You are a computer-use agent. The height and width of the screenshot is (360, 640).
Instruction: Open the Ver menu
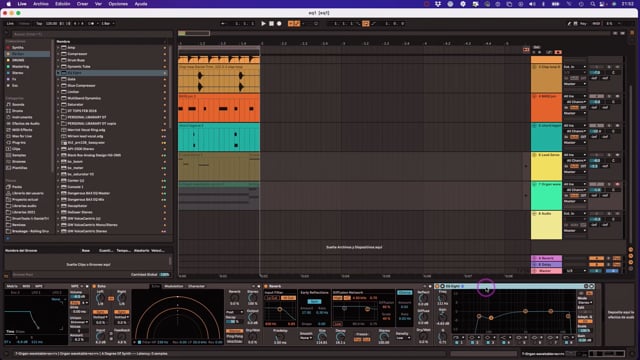(x=98, y=4)
